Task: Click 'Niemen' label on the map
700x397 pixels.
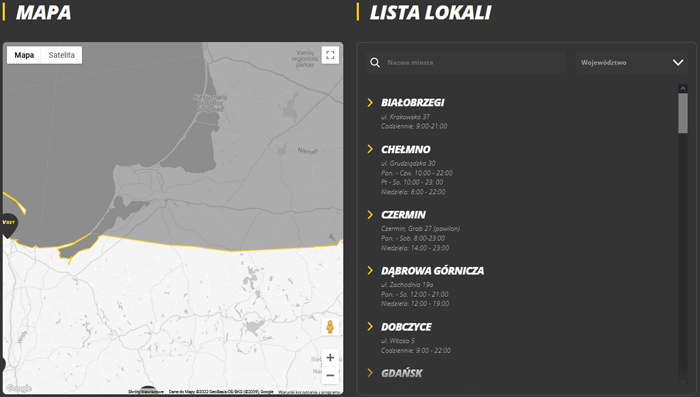Action: pyautogui.click(x=308, y=151)
